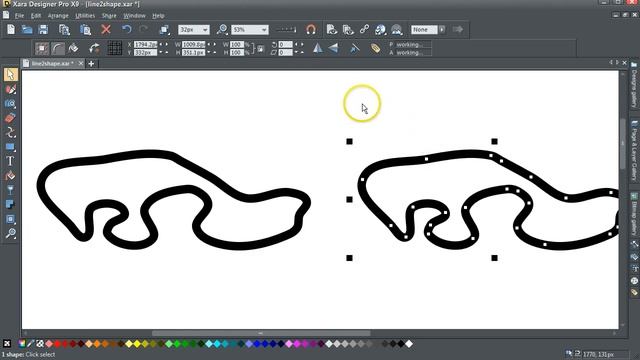Viewport: 640px width, 360px height.
Task: Delete selection with red X
Action: pyautogui.click(x=106, y=29)
